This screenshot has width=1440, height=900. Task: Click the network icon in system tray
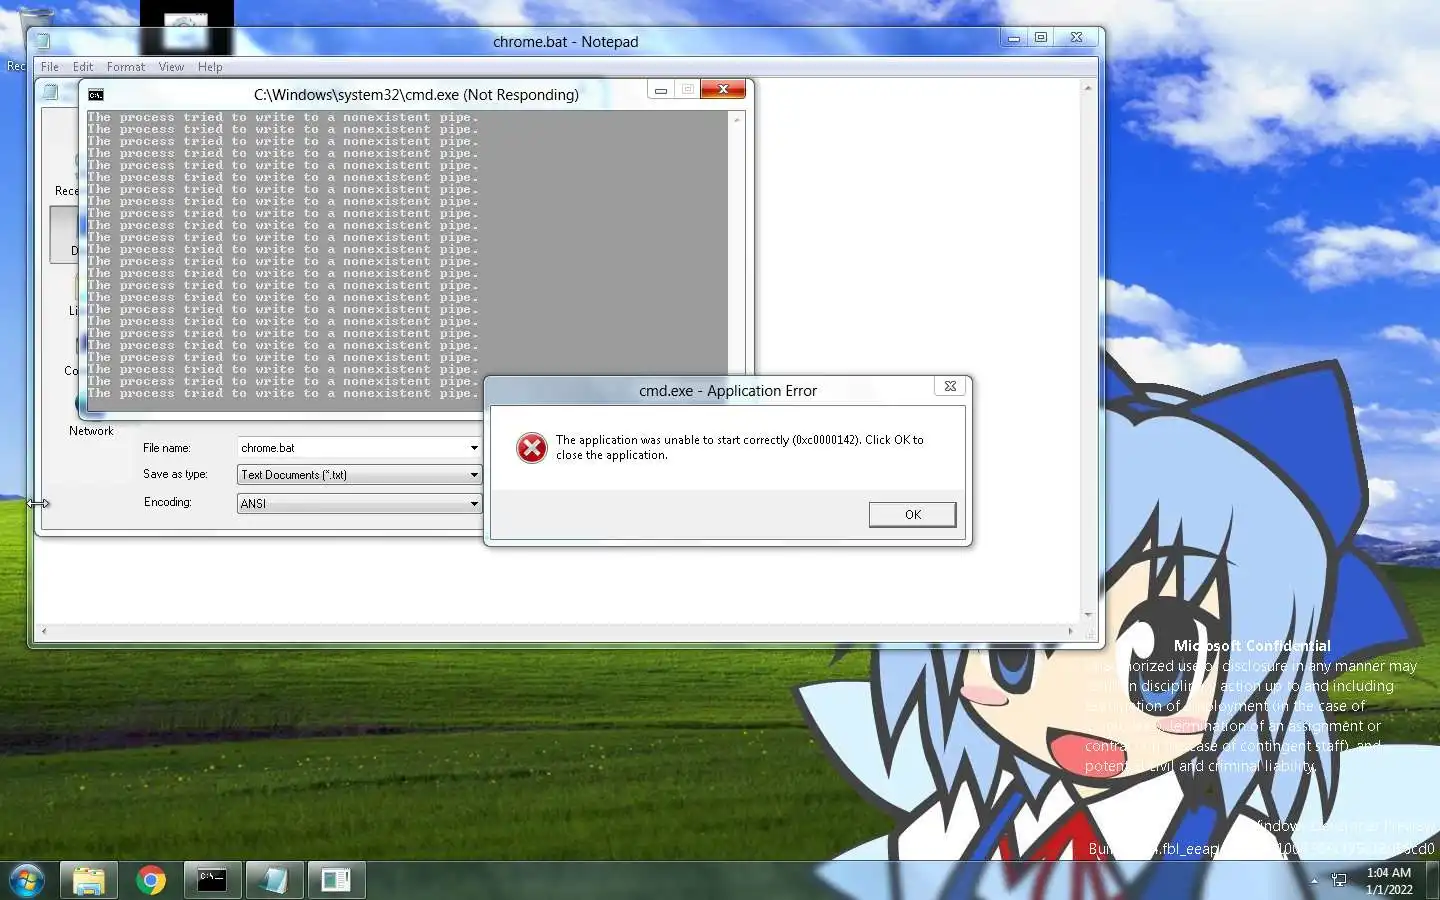point(1339,881)
